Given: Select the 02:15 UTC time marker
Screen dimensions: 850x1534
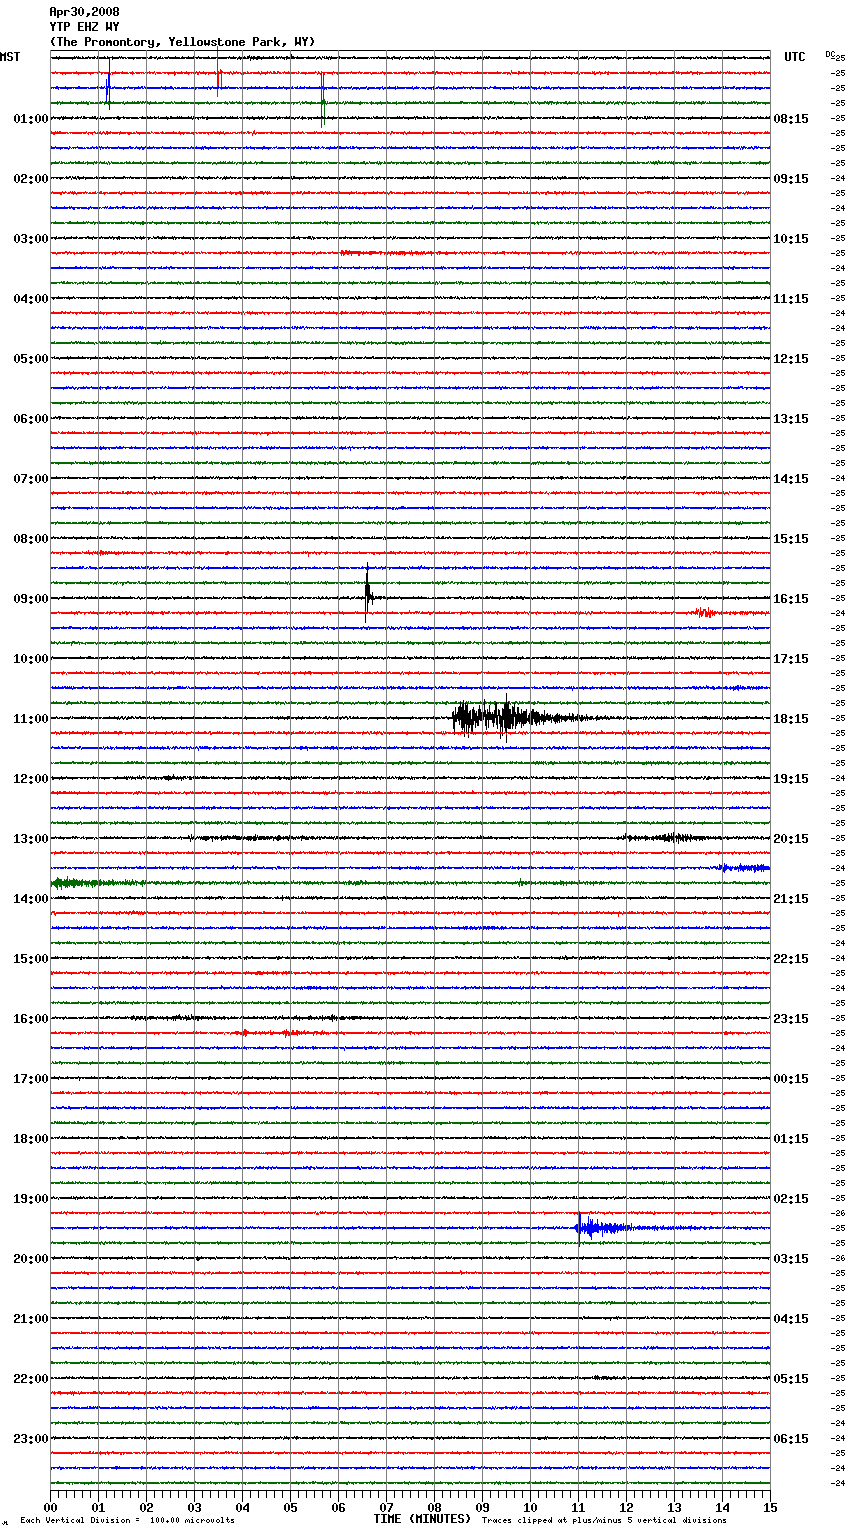Looking at the screenshot, I should coord(791,1199).
